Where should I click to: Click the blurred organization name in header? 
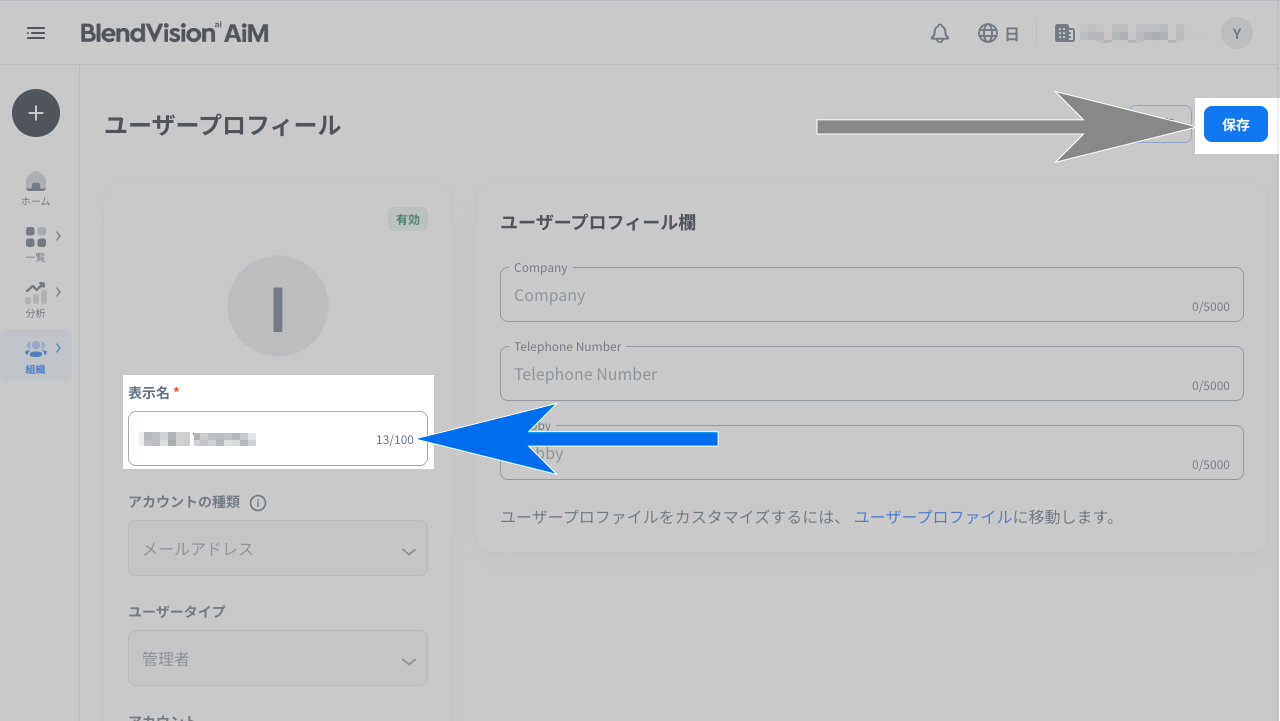1144,33
